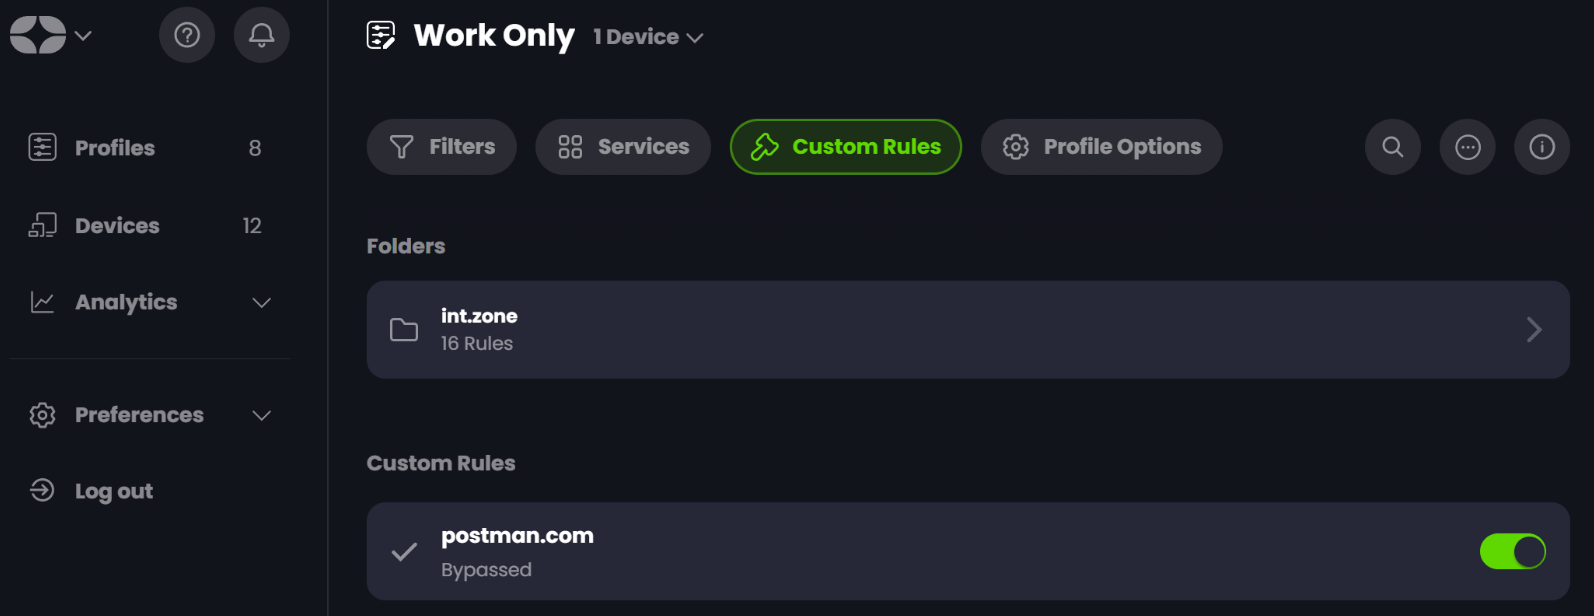Disable the postman.com bypass toggle
This screenshot has height=616, width=1594.
point(1512,551)
